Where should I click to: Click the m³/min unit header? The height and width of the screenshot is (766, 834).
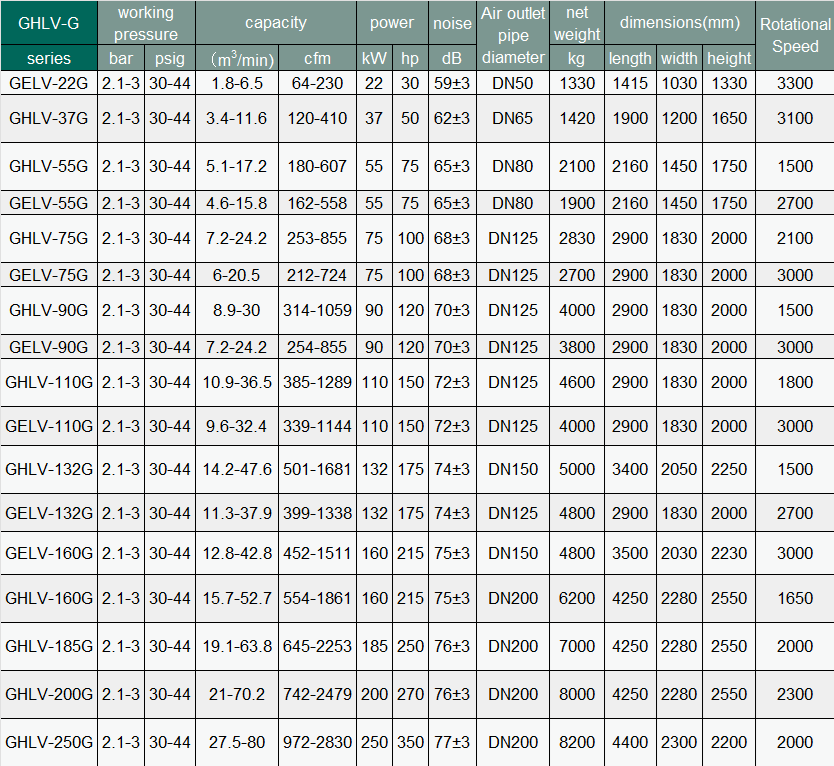click(237, 58)
